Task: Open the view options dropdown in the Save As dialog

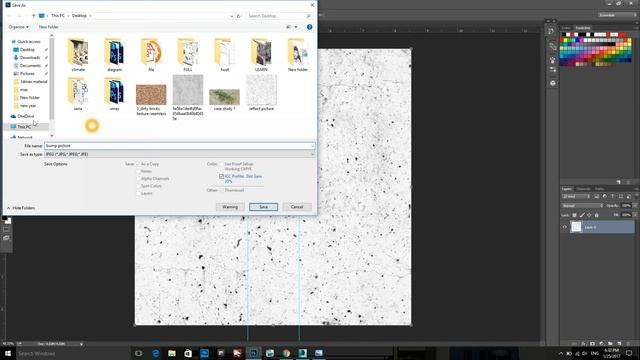Action: tap(295, 27)
